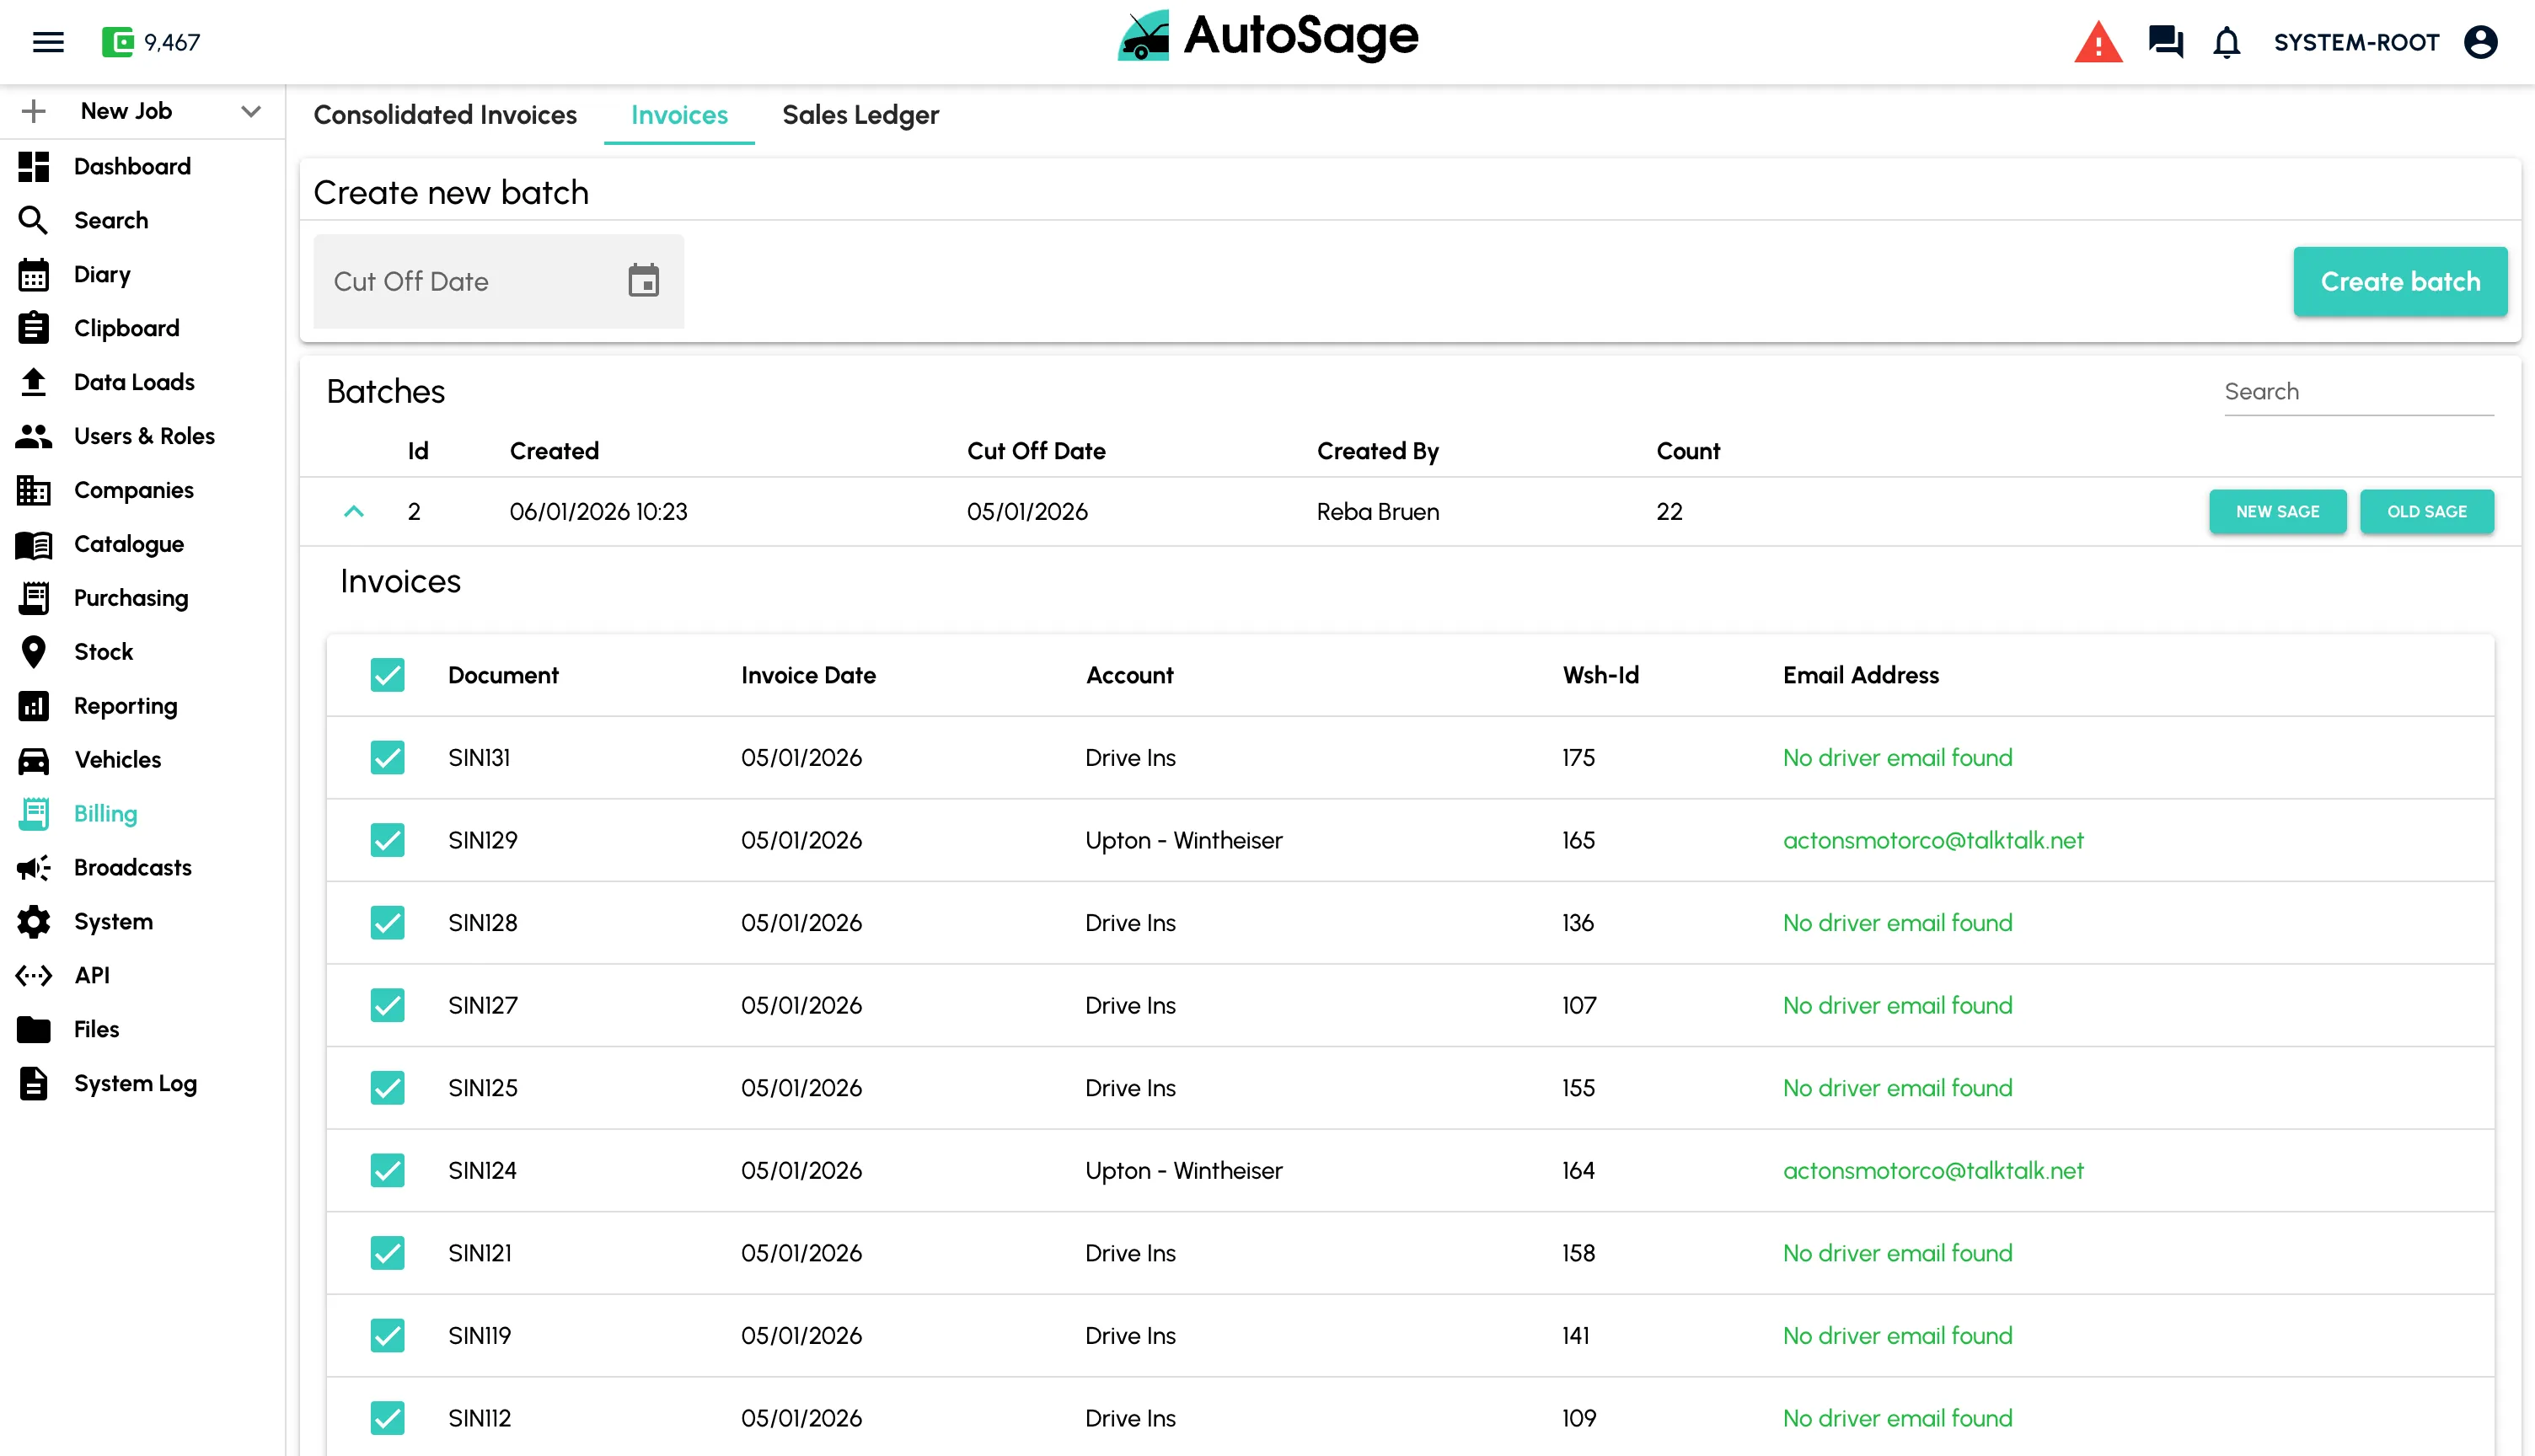Switch to Consolidated Invoices tab
Screen dimensions: 2535x1456
[445, 115]
